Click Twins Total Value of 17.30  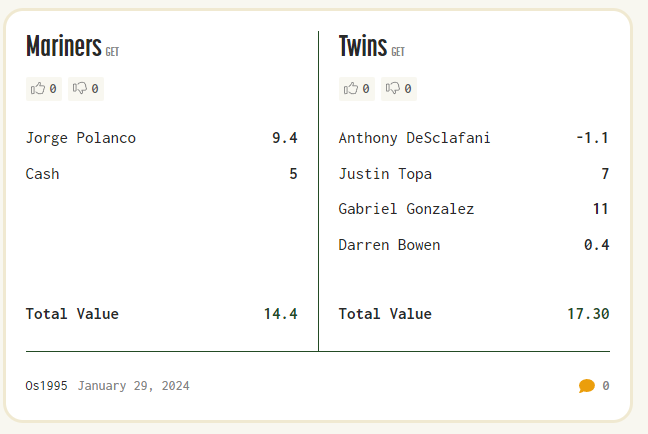[588, 314]
